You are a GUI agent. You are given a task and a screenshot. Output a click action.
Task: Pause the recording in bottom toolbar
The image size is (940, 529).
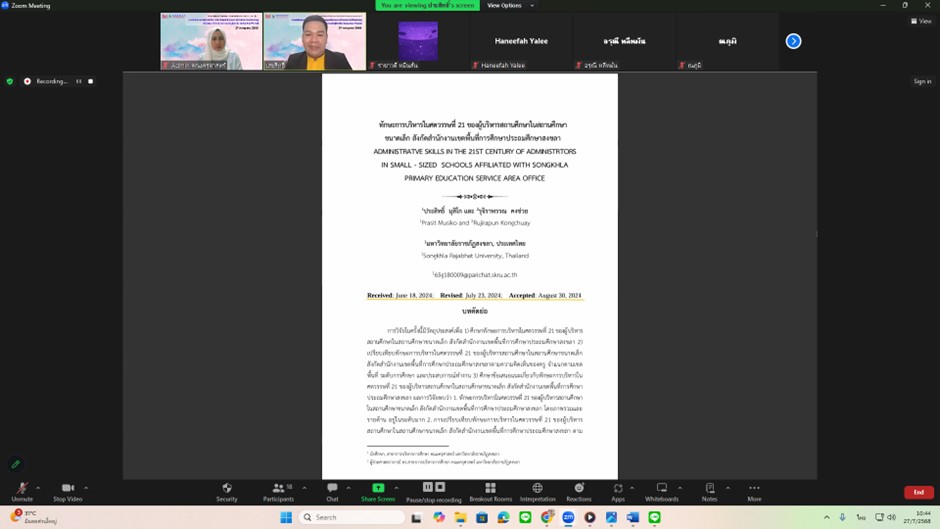pos(427,487)
